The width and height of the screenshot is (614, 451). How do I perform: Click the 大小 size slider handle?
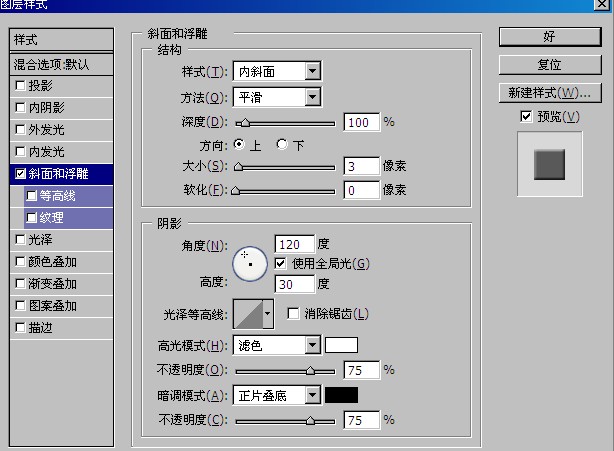pyautogui.click(x=238, y=167)
